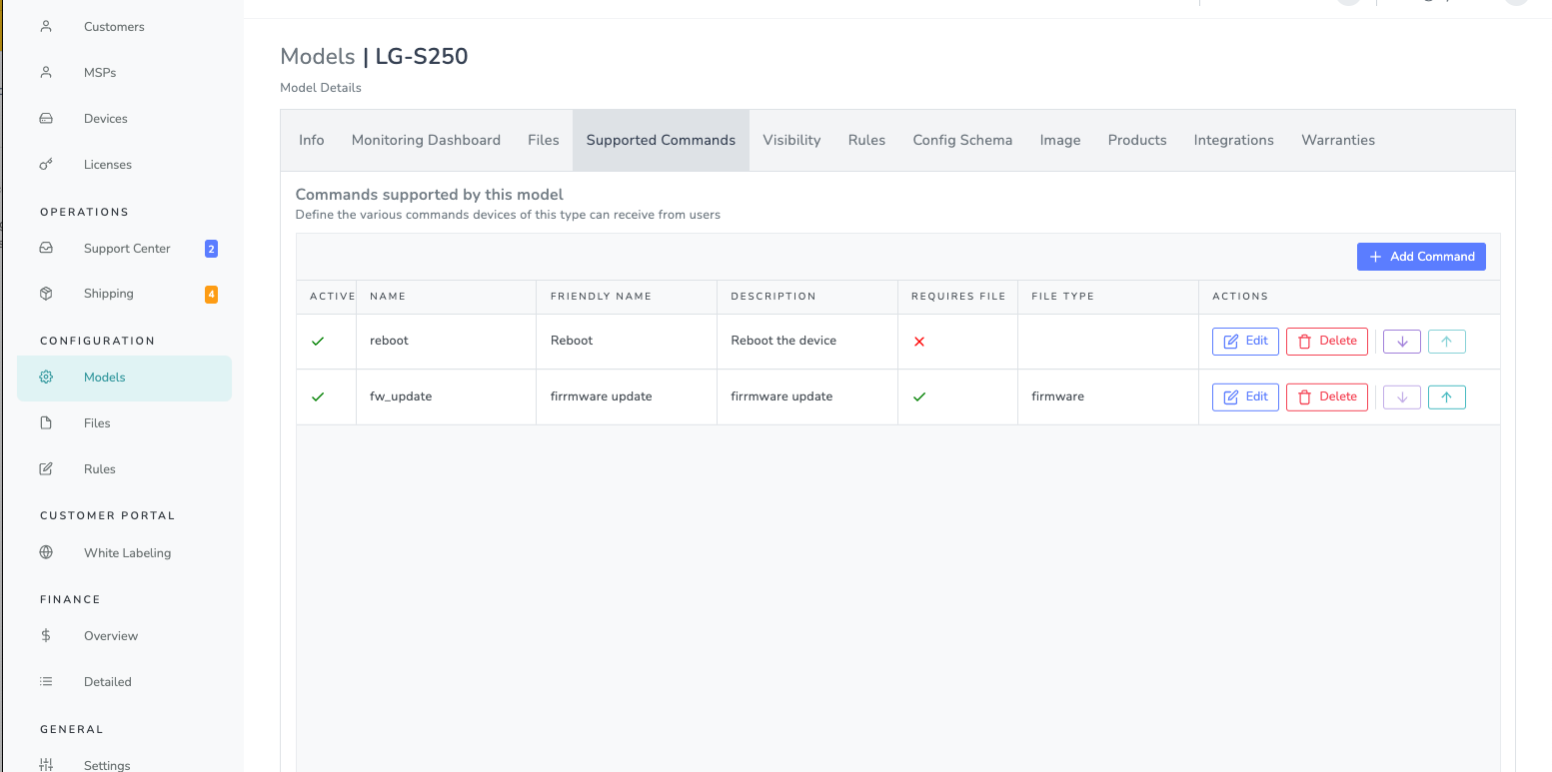
Task: Toggle active checkmark for reboot
Action: coord(318,341)
